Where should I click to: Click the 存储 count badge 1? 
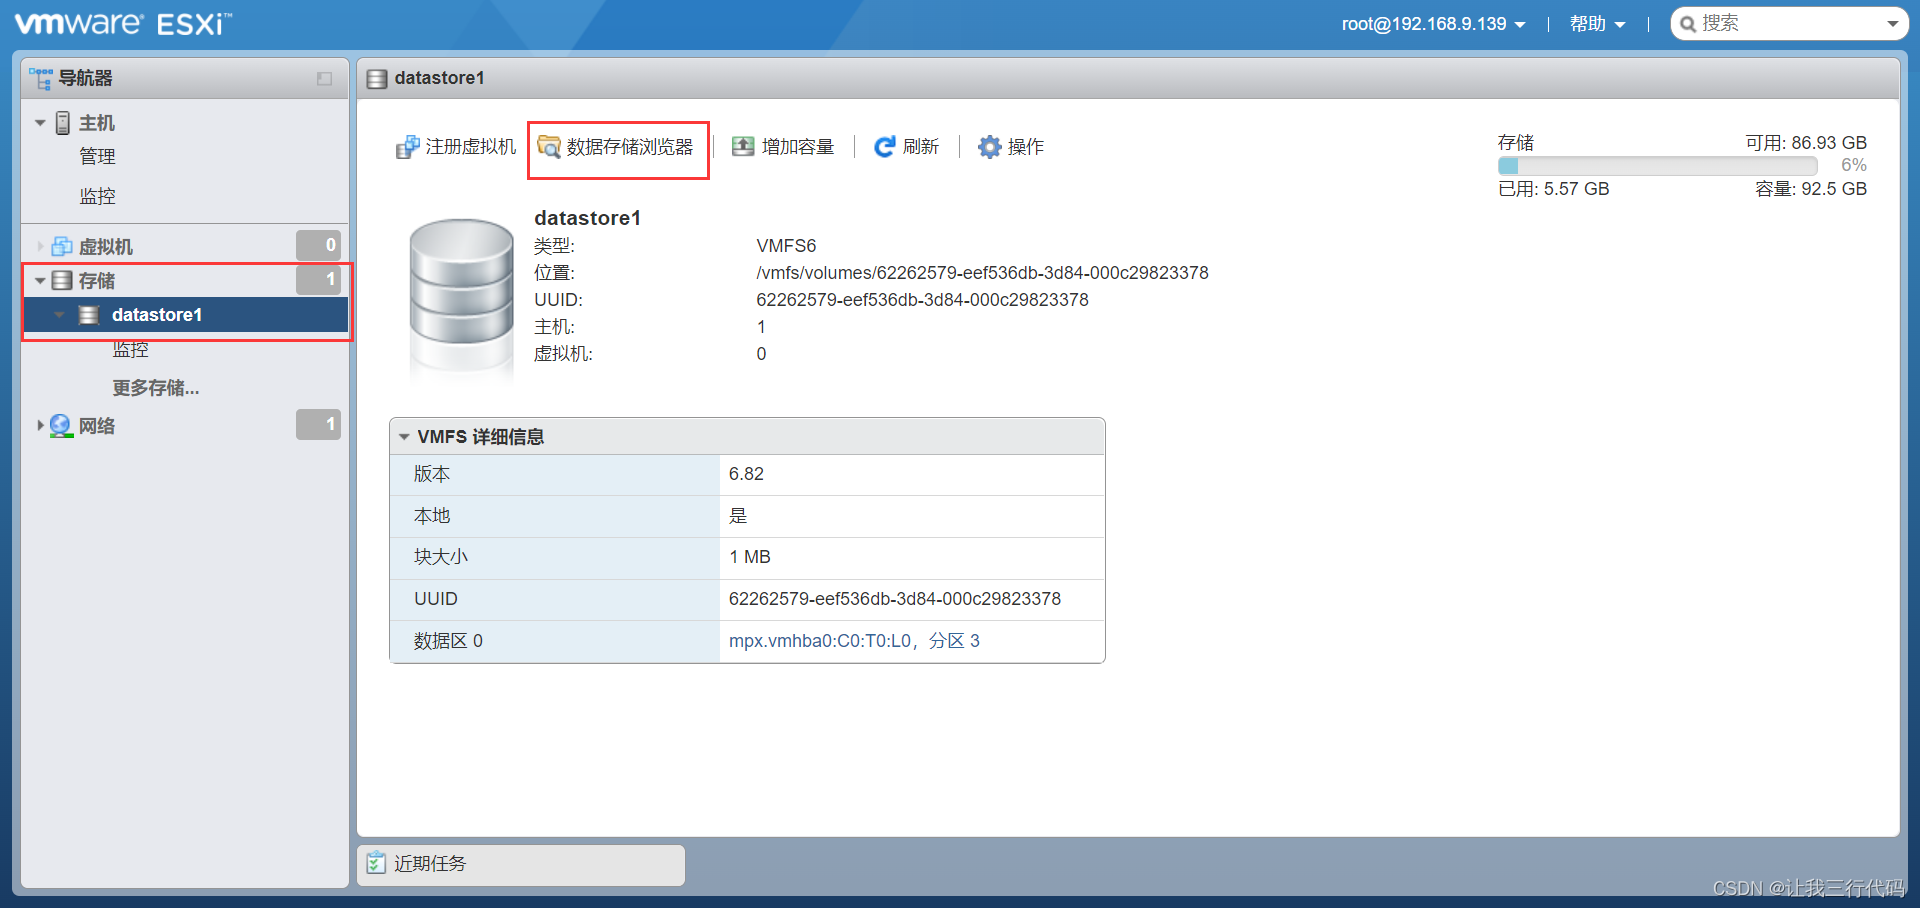pos(318,280)
